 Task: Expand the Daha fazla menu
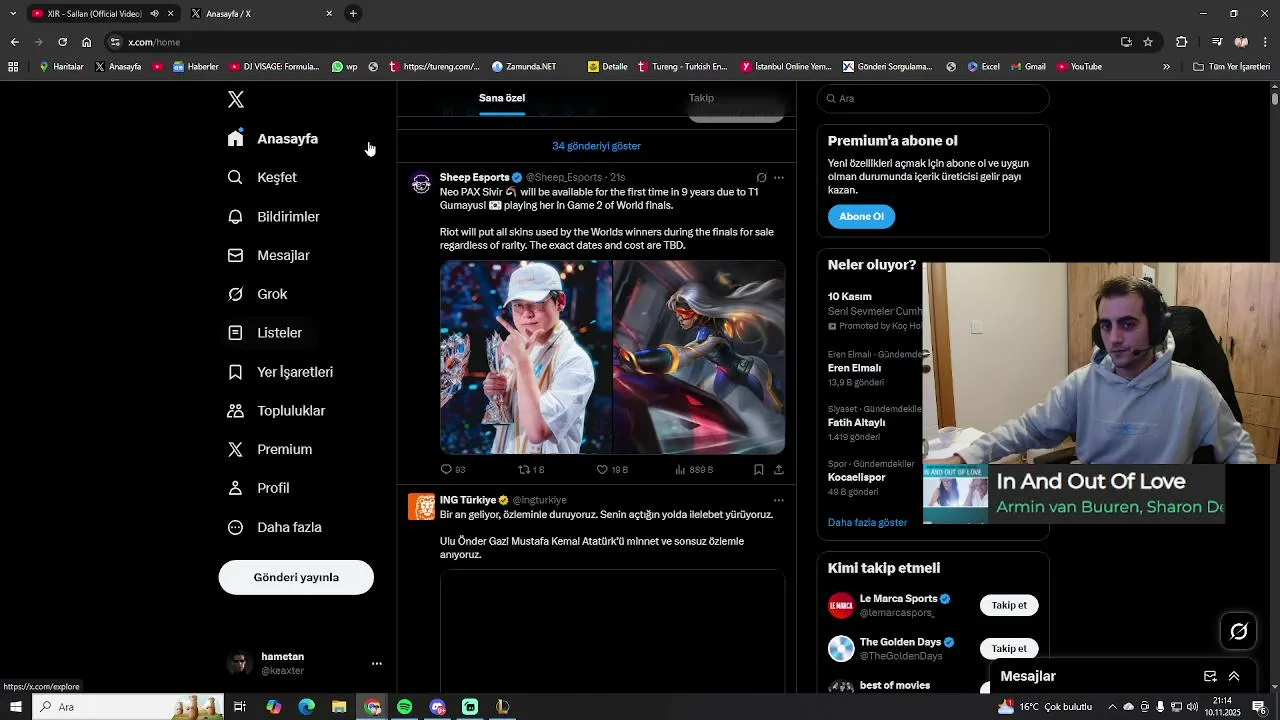(x=275, y=527)
